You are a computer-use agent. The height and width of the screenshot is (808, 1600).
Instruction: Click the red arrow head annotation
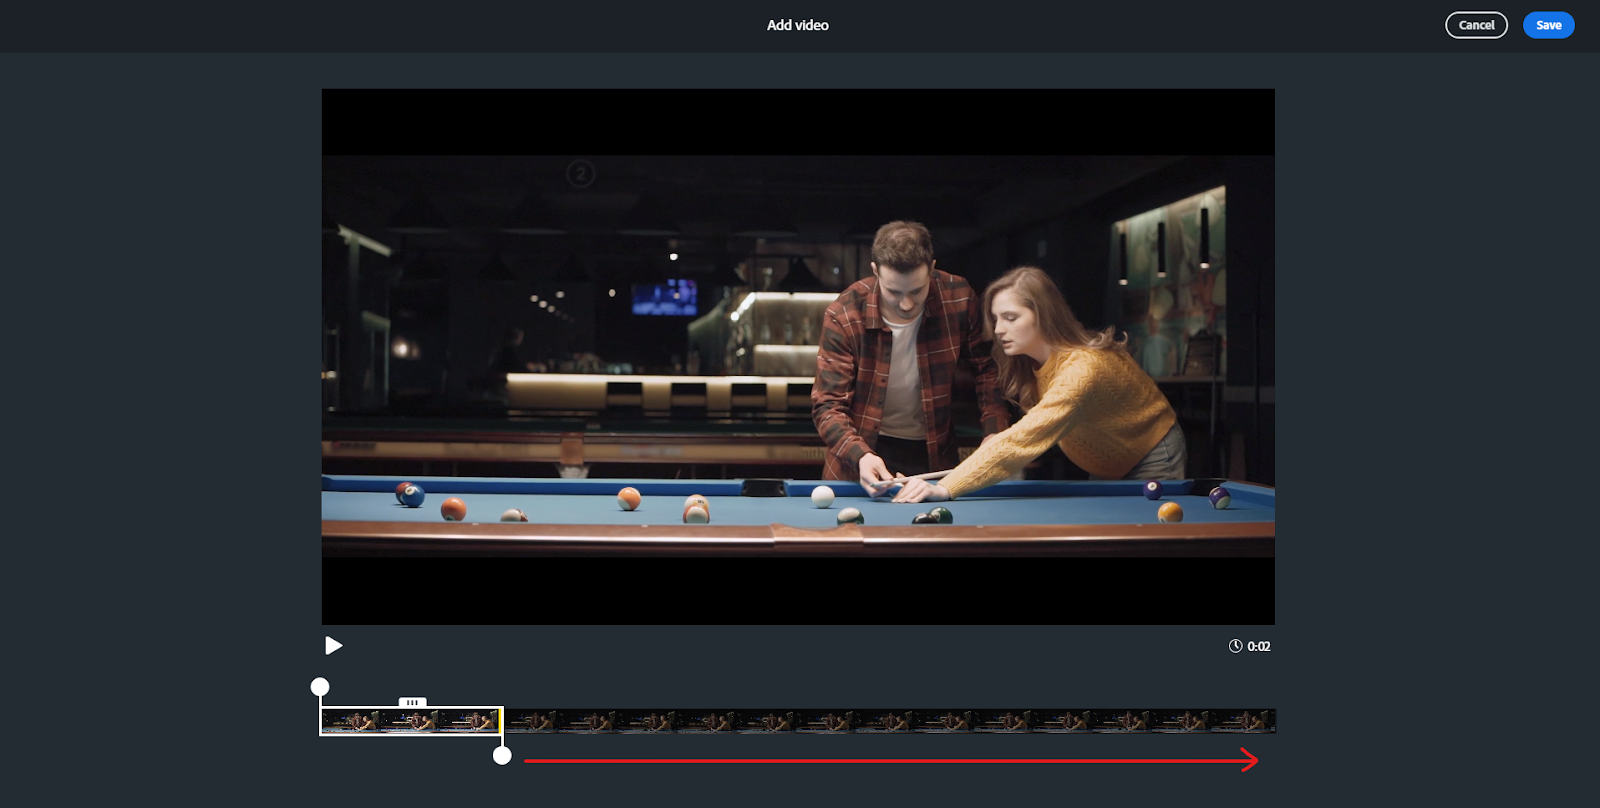pos(1249,761)
